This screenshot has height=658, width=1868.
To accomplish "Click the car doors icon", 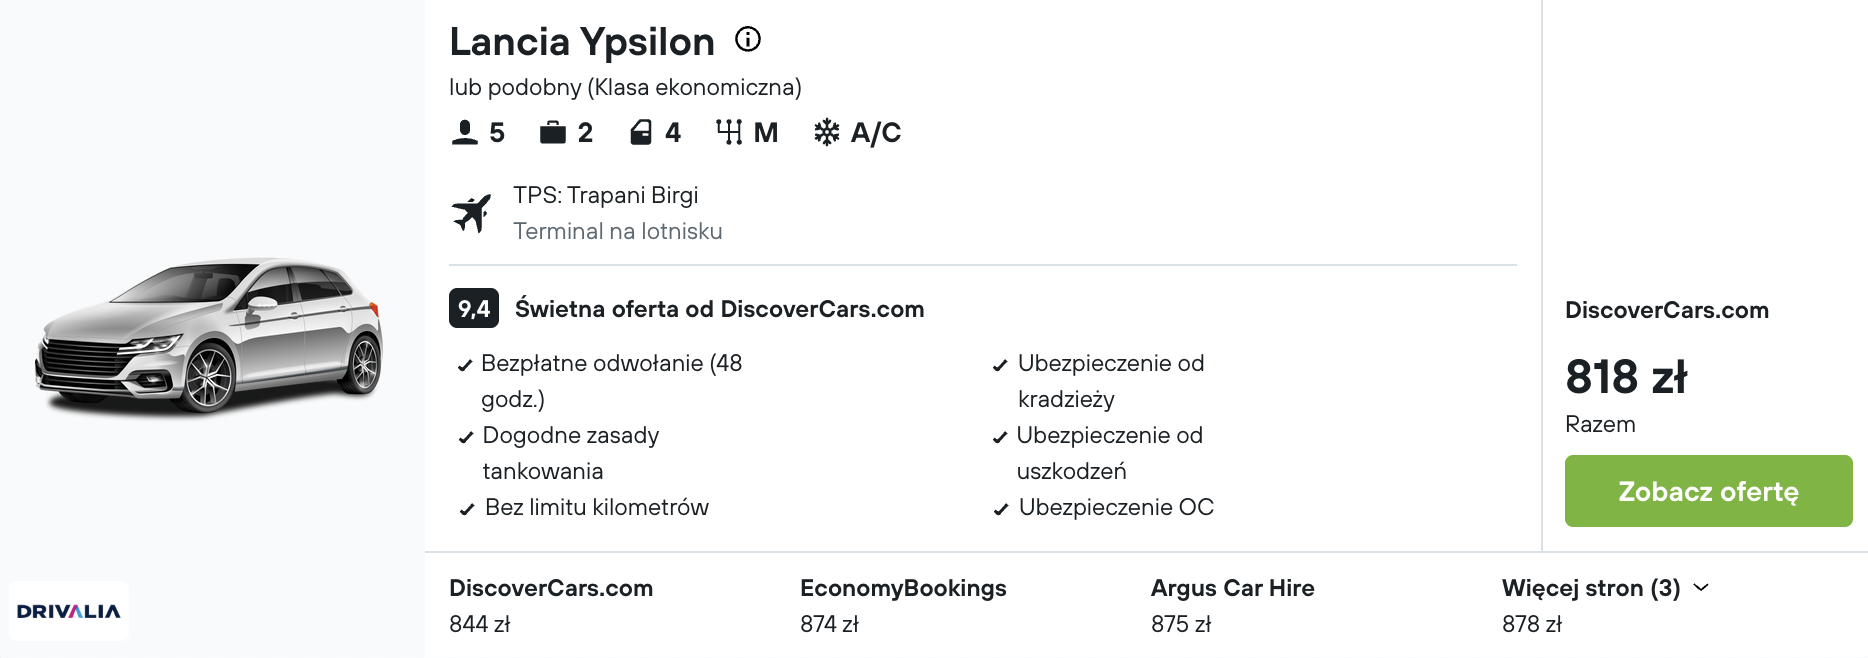I will click(x=641, y=132).
